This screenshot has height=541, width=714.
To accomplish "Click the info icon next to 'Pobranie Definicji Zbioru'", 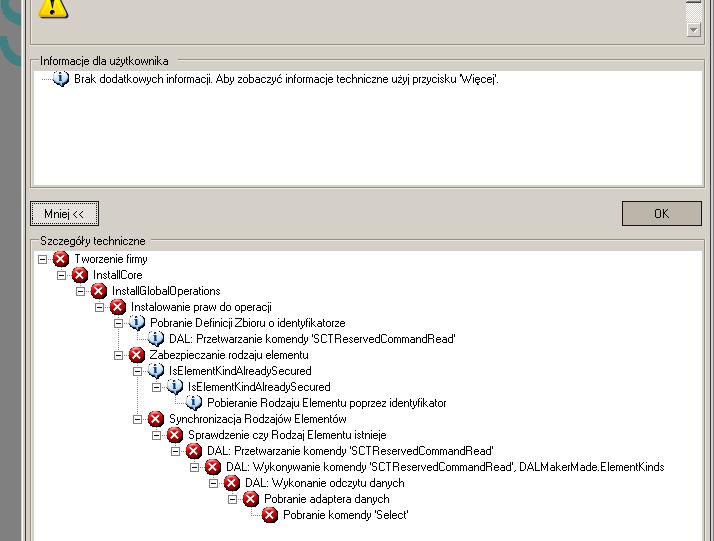I will tap(137, 323).
